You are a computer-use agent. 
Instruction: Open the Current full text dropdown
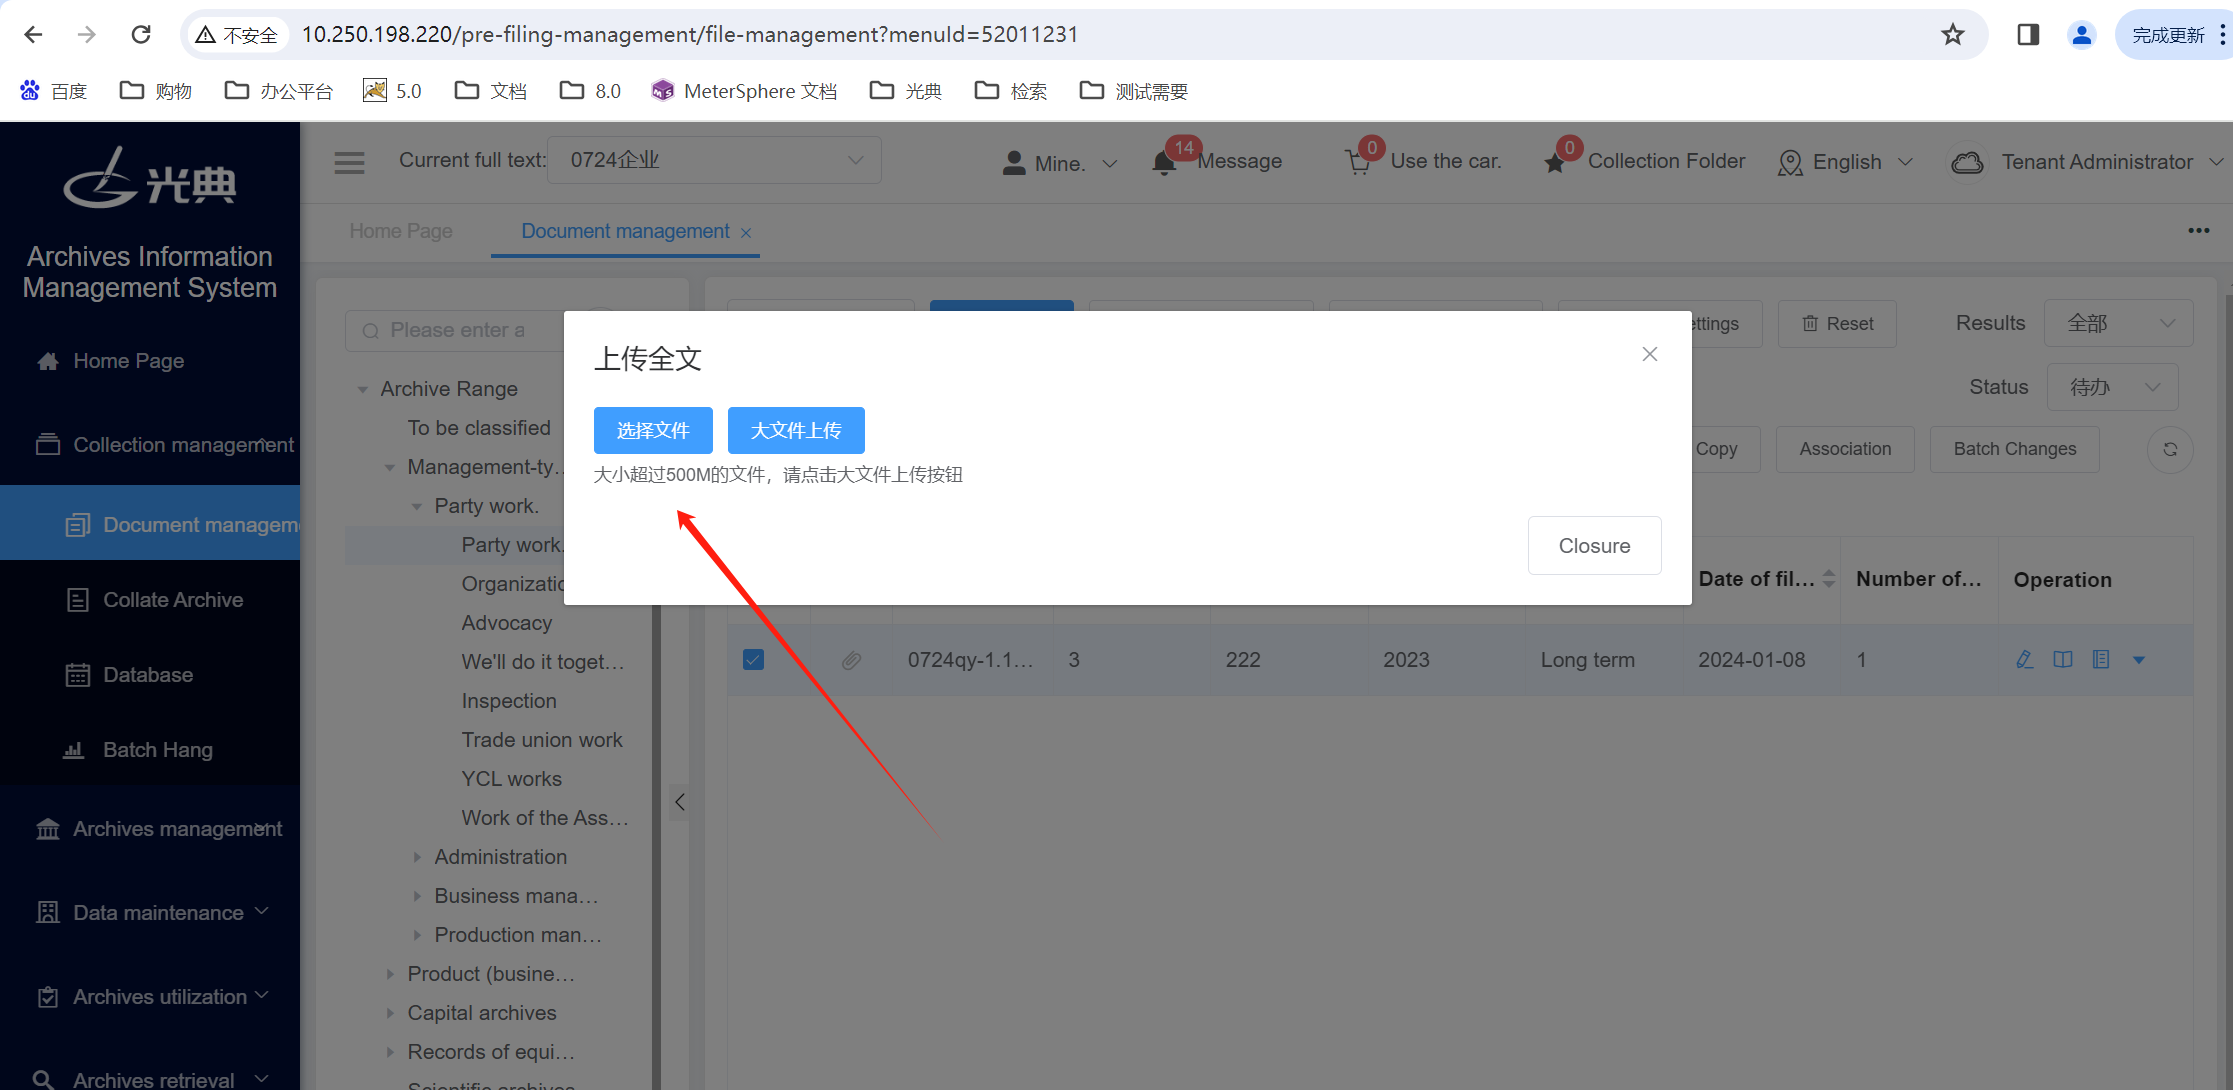point(714,160)
